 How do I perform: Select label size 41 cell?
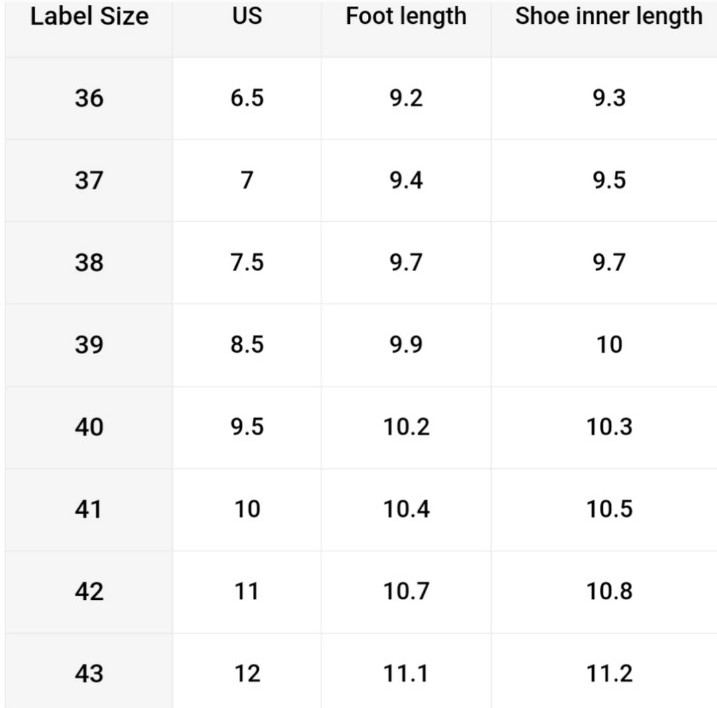[x=89, y=510]
